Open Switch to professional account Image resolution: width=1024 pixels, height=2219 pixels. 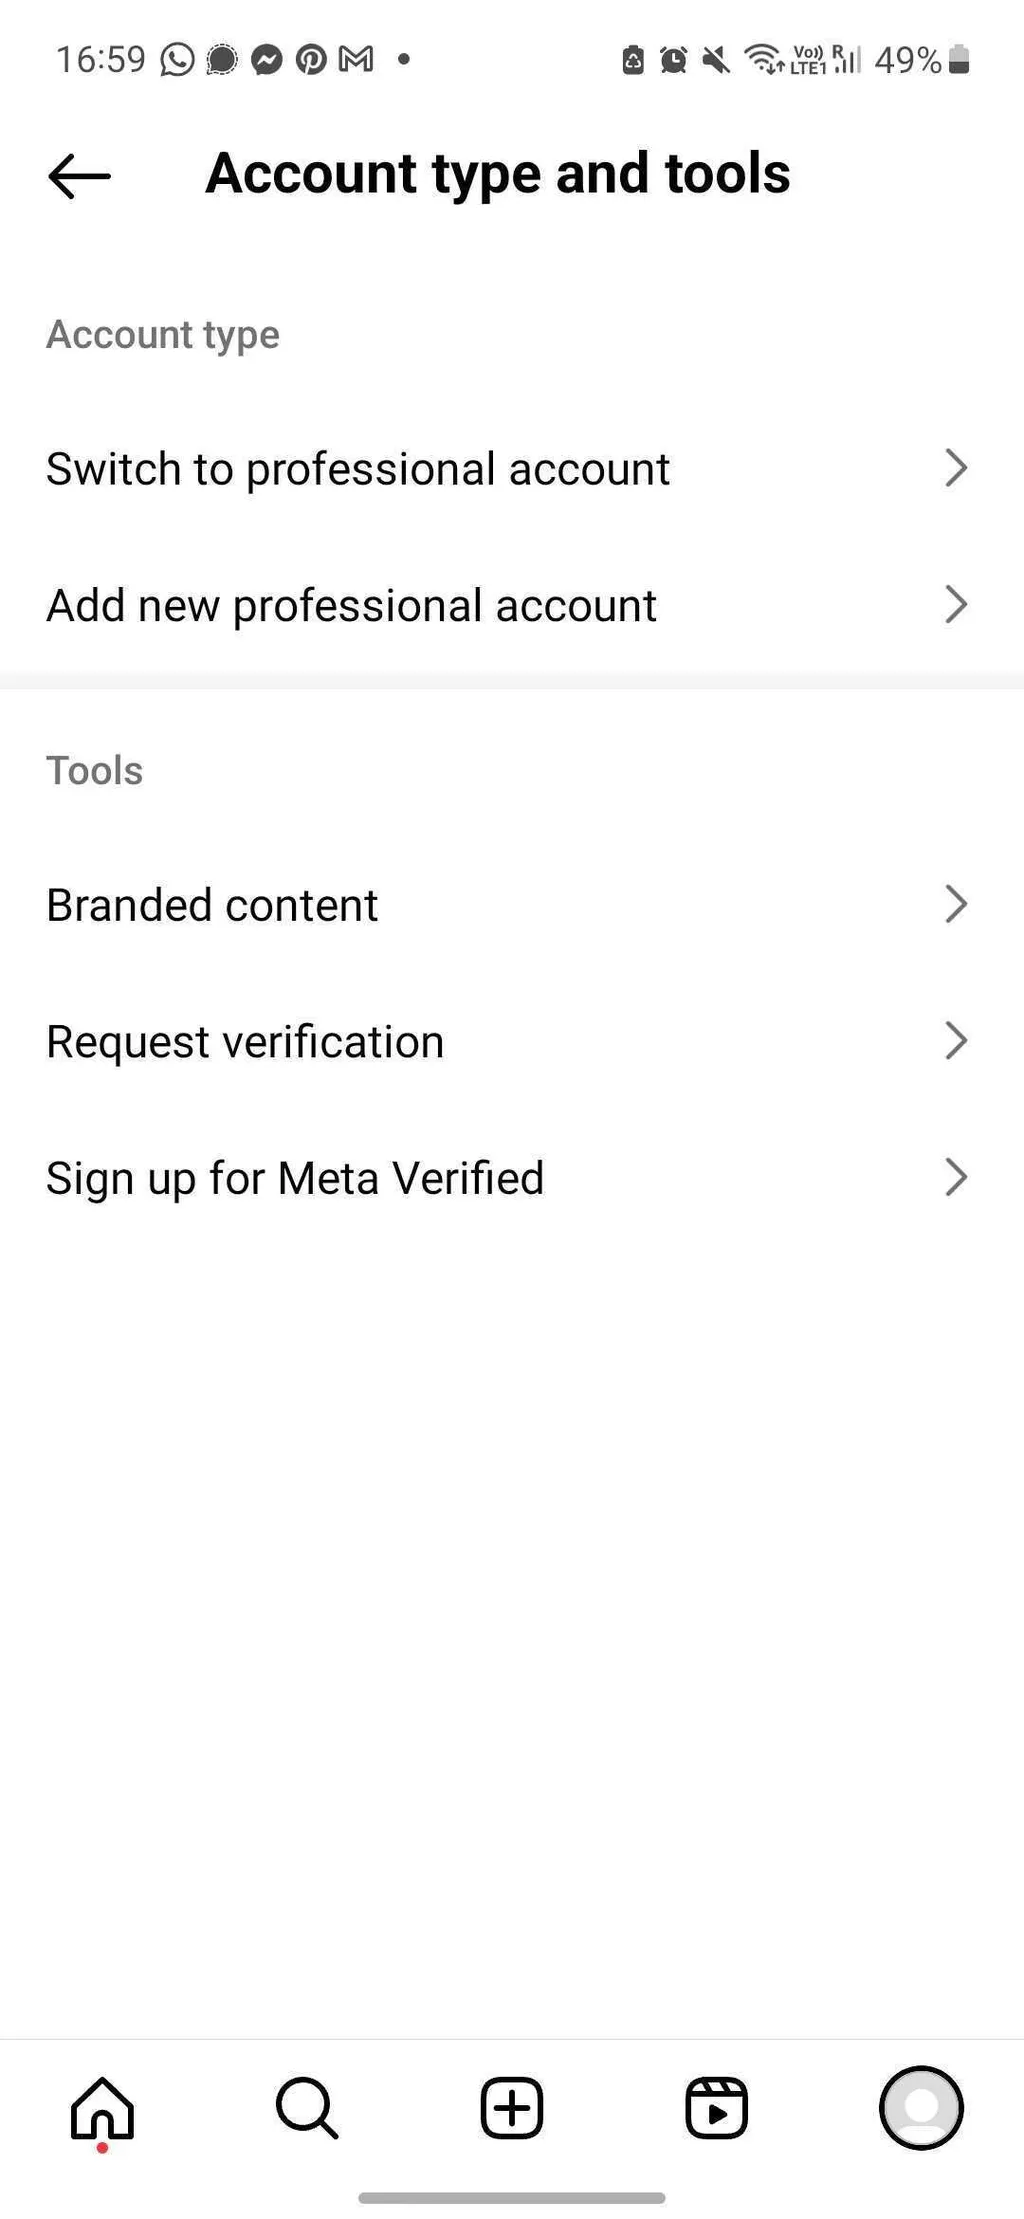click(358, 469)
